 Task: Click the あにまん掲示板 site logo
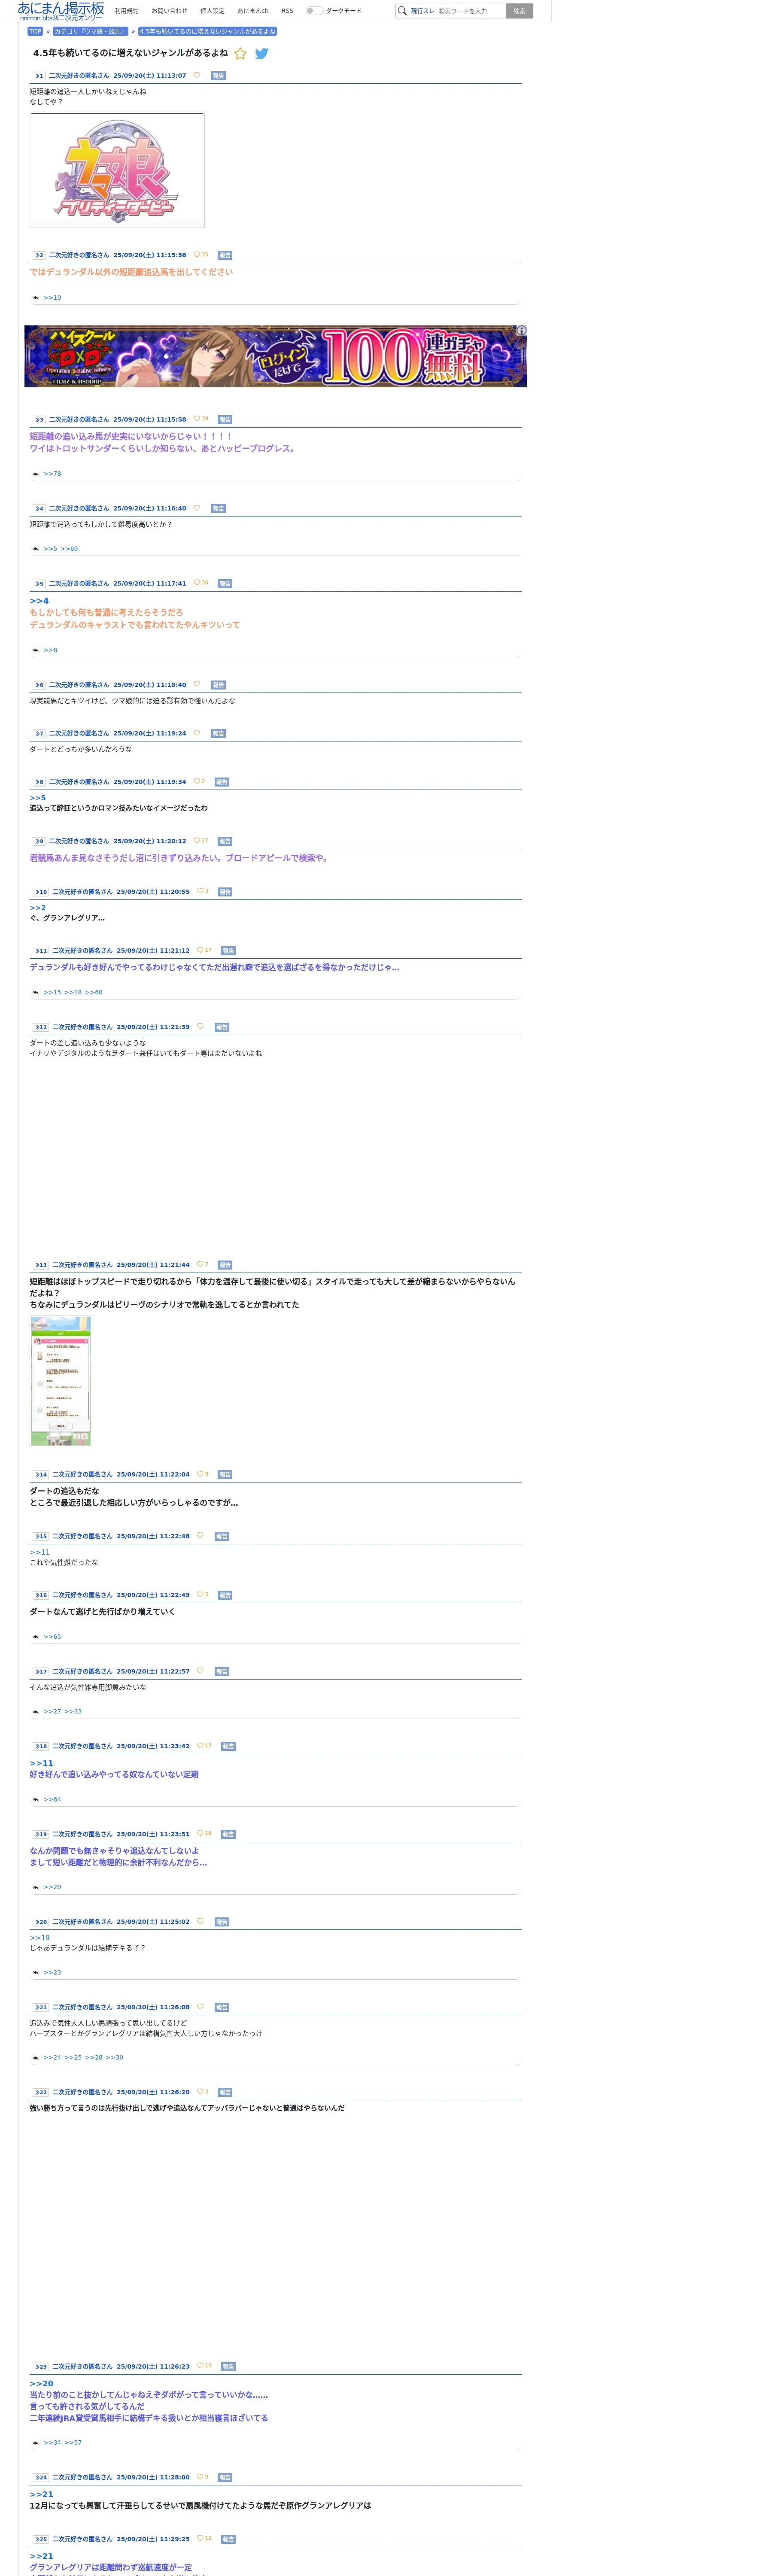point(61,11)
